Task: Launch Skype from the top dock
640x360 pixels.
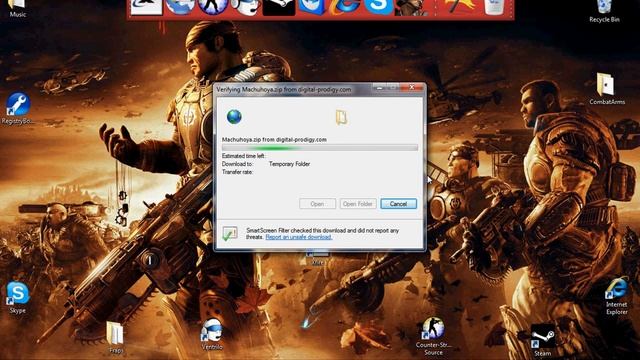Action: [378, 7]
